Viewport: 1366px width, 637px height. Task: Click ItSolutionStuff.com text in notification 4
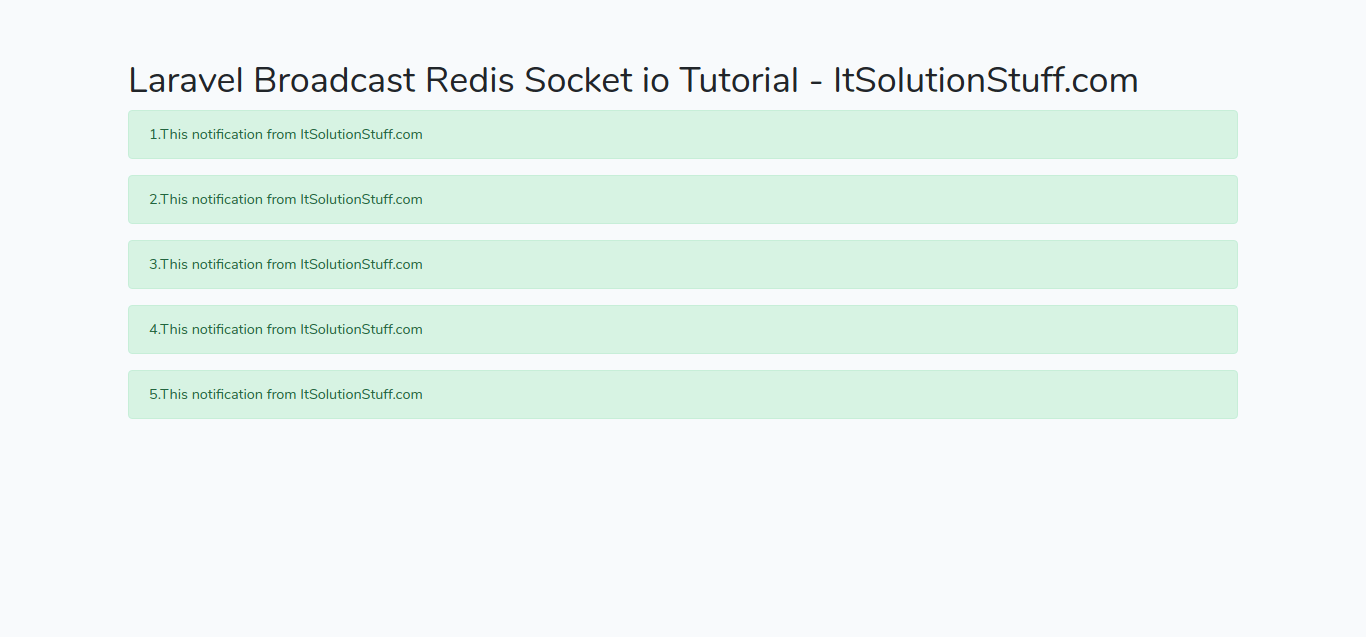point(361,329)
